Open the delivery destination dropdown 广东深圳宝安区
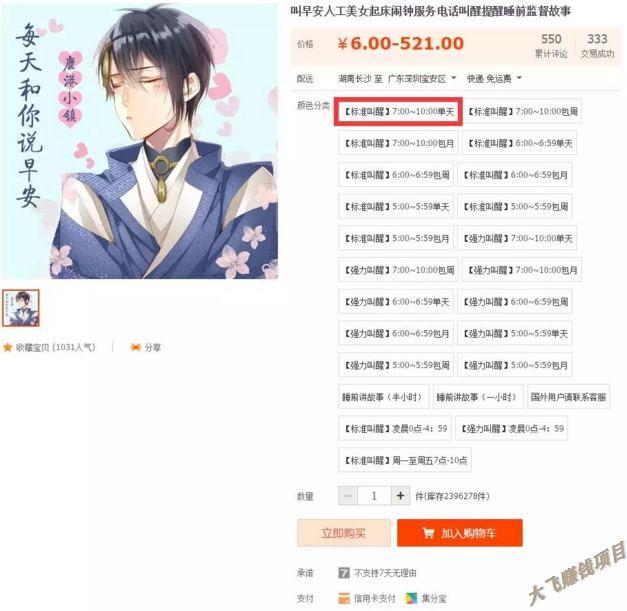 tap(422, 79)
